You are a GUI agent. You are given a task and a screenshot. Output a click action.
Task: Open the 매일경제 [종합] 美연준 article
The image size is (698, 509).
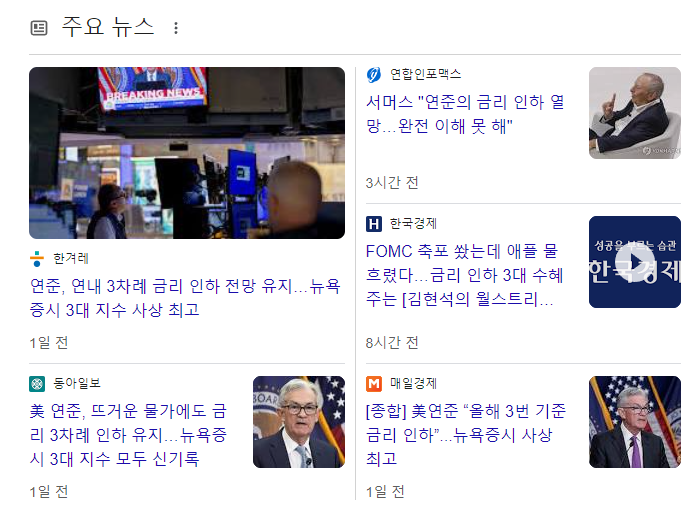[466, 435]
